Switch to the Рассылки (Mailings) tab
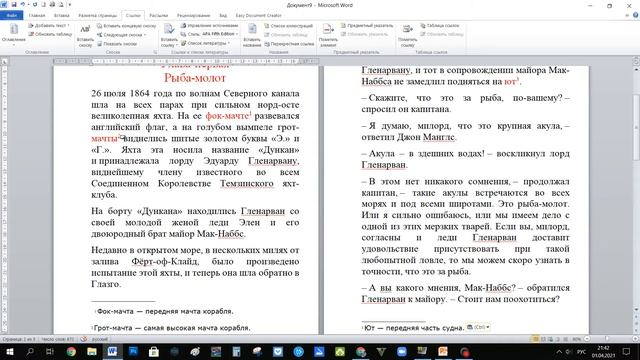 [x=158, y=16]
